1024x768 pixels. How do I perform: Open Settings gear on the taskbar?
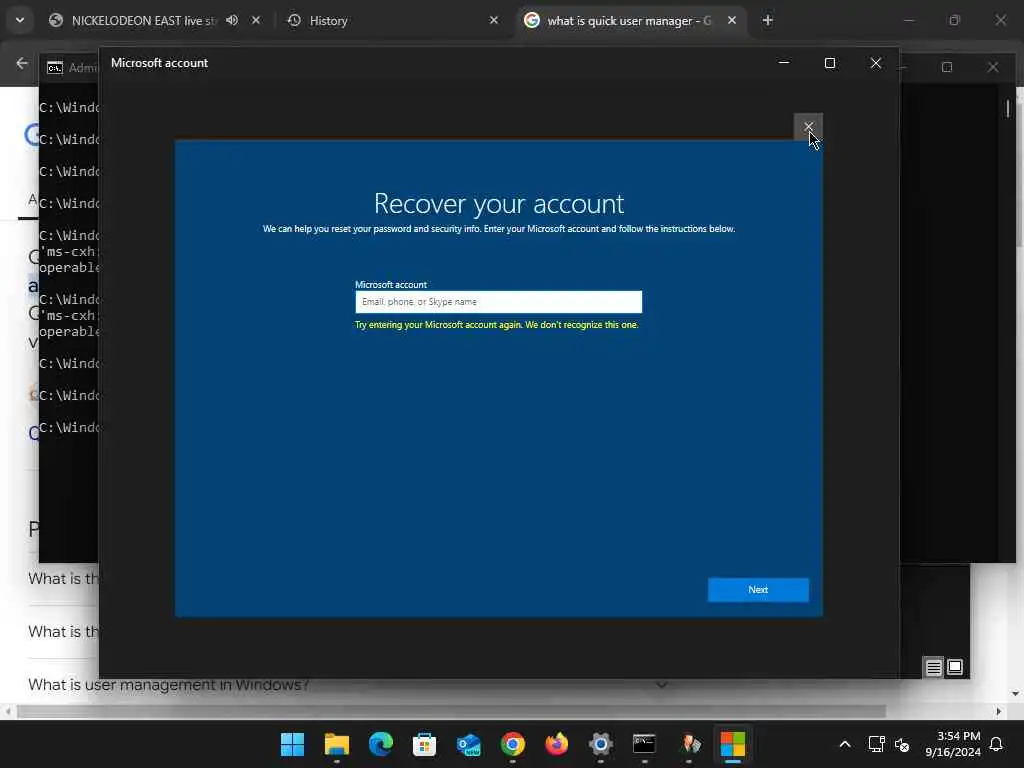pos(600,744)
